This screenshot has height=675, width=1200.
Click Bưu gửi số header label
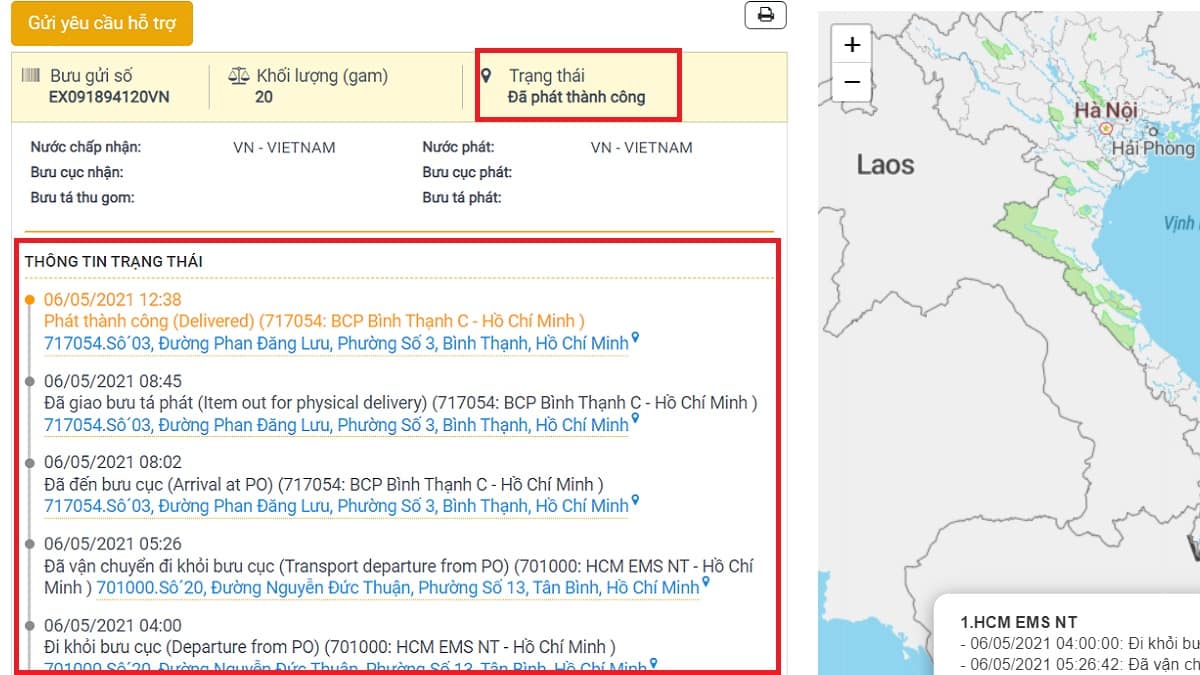point(91,75)
